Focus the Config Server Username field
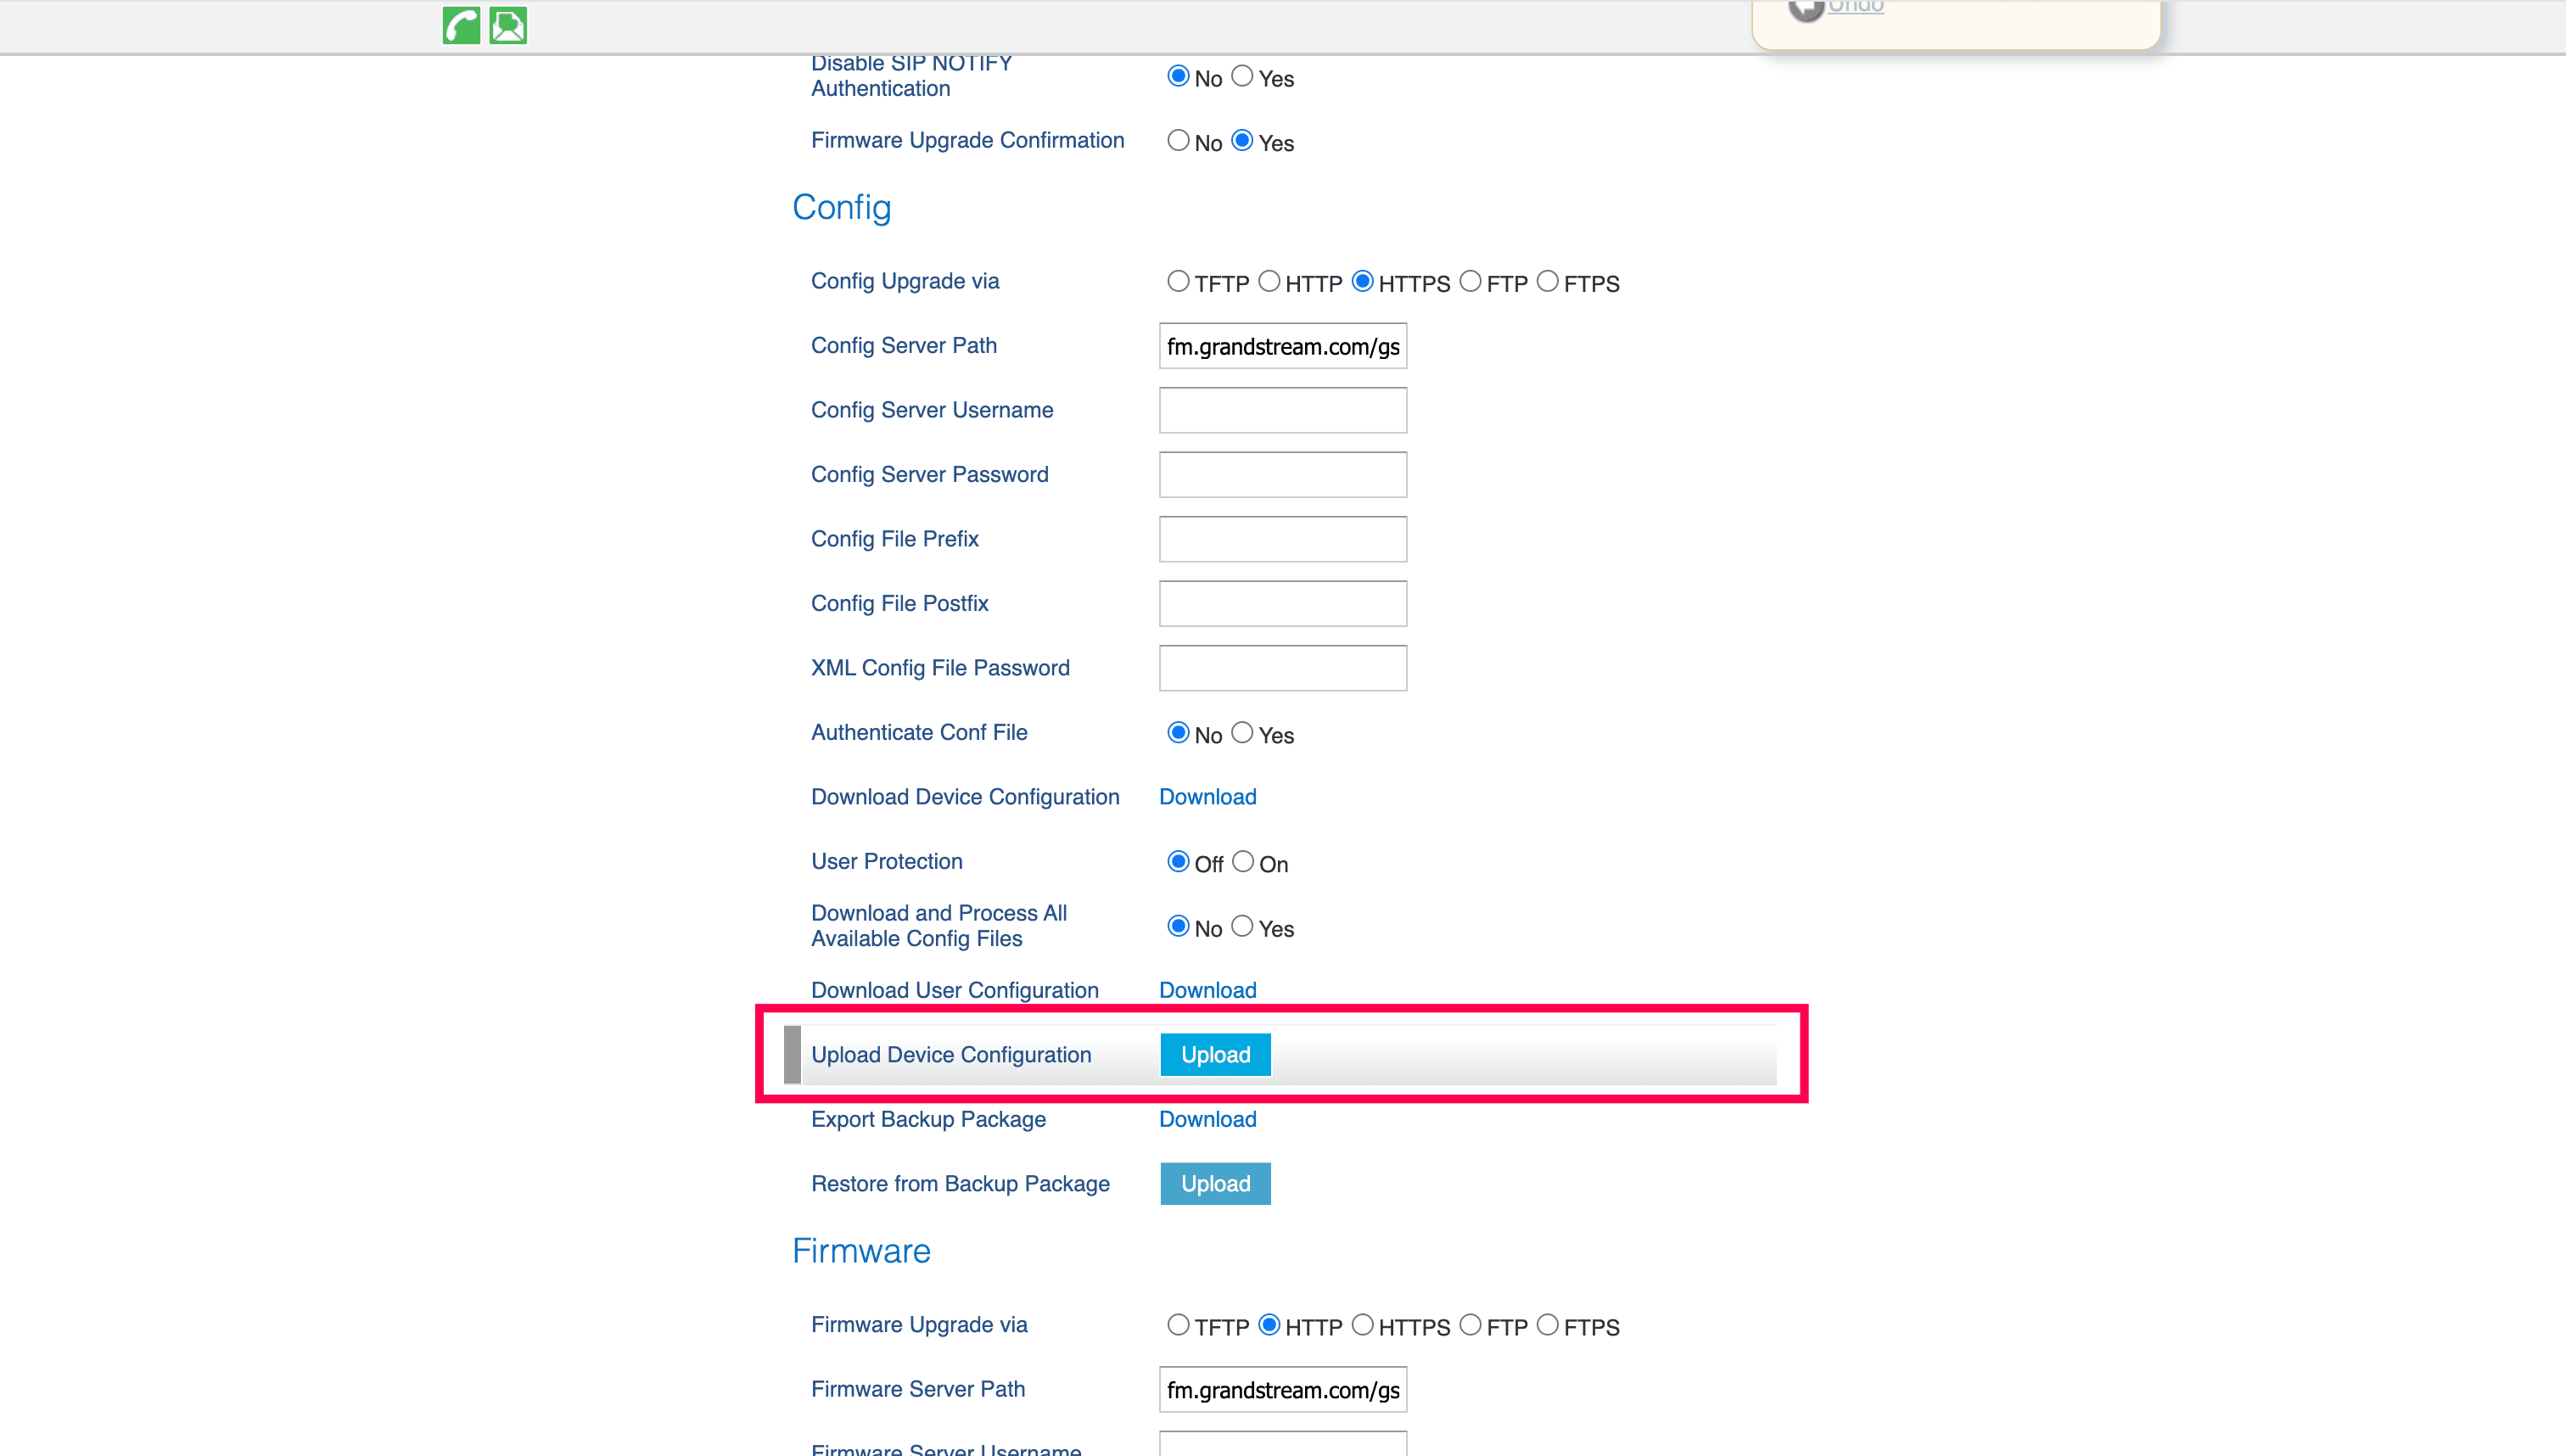 coord(1282,410)
